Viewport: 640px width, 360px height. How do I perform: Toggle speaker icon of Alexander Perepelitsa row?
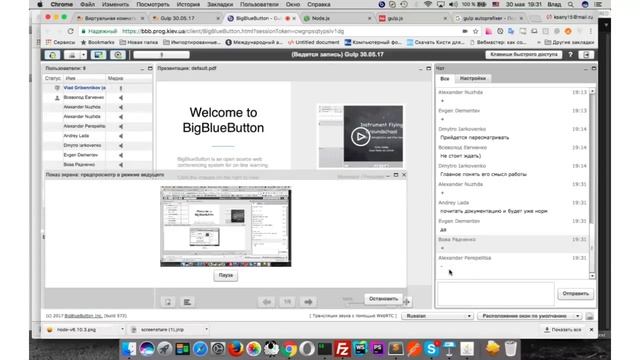pyautogui.click(x=121, y=126)
